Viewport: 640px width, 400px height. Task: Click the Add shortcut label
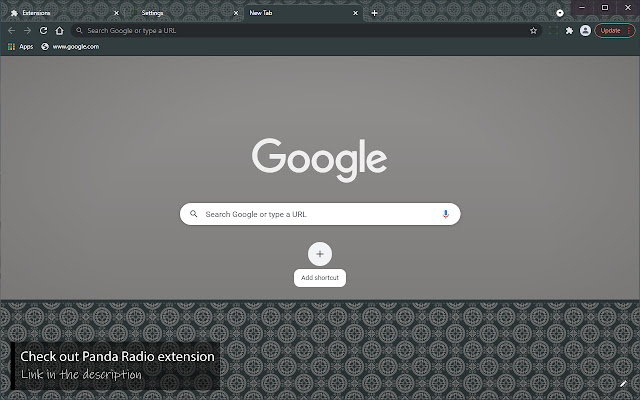click(x=320, y=278)
